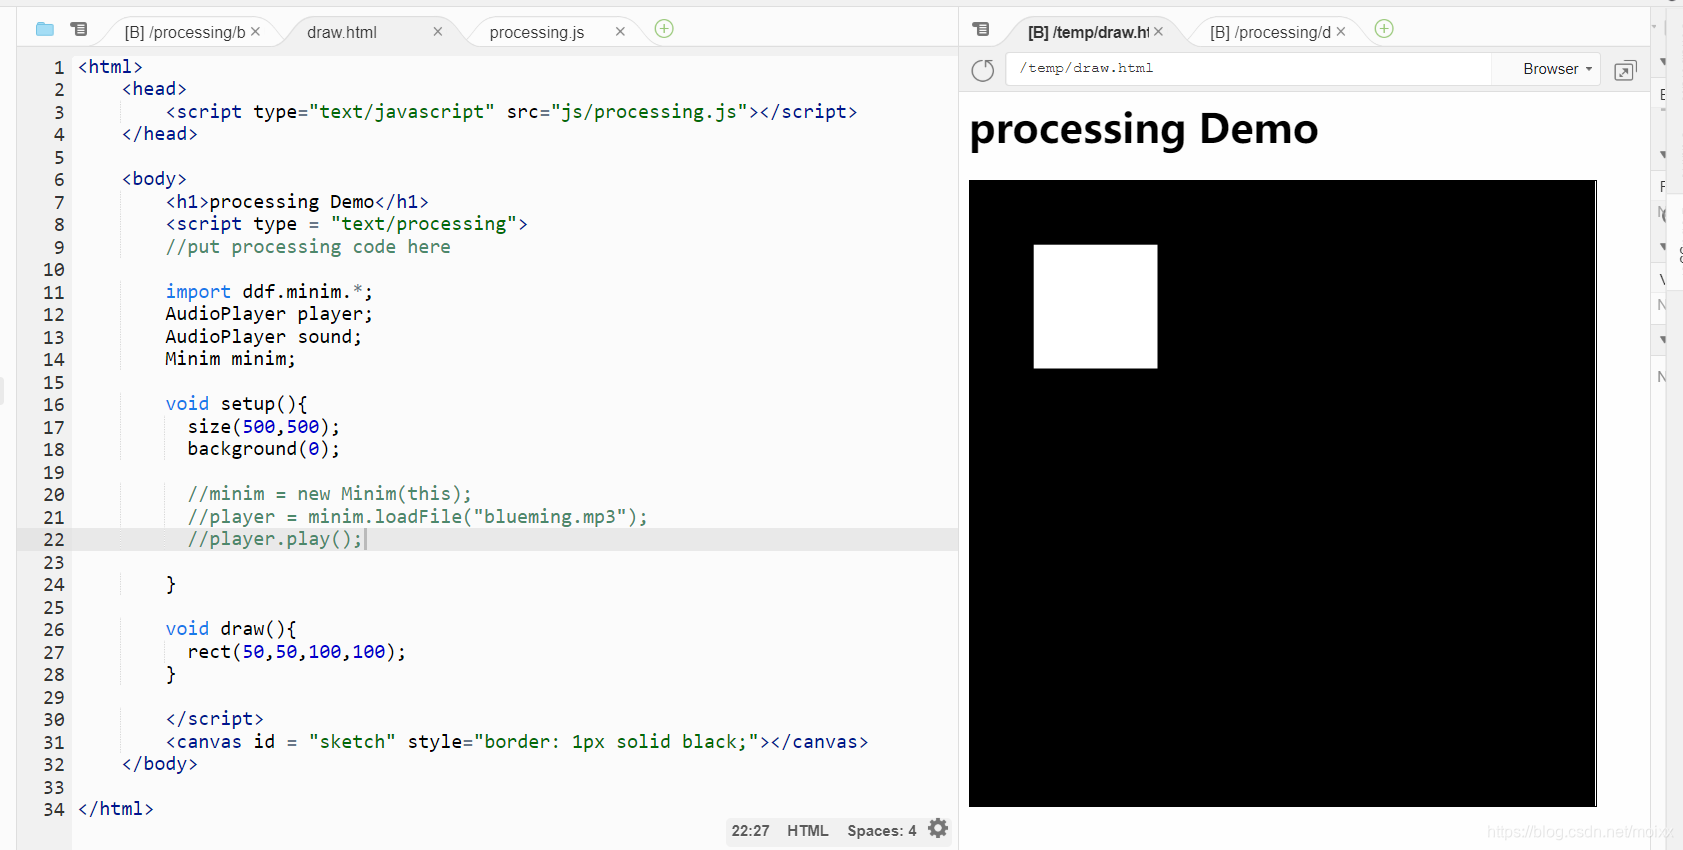Reload the browser preview
The width and height of the screenshot is (1683, 850).
click(983, 70)
